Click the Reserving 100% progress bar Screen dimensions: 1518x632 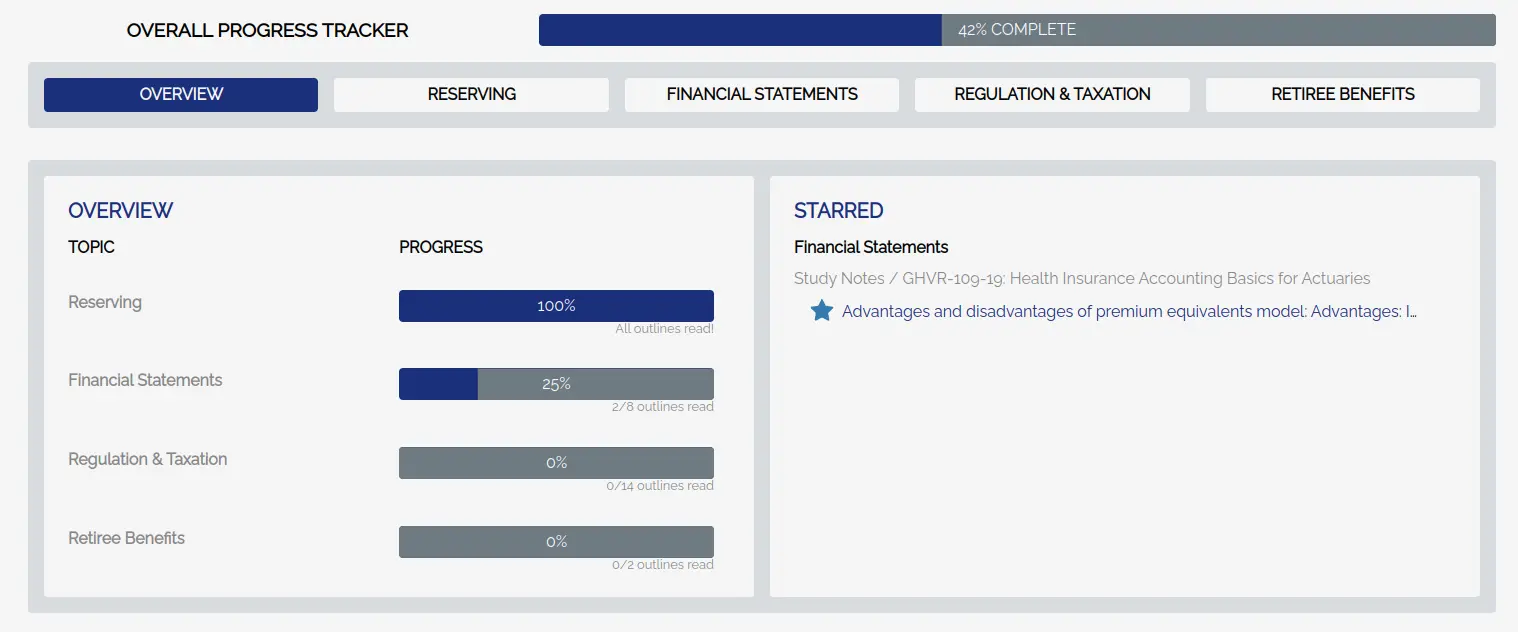point(556,305)
